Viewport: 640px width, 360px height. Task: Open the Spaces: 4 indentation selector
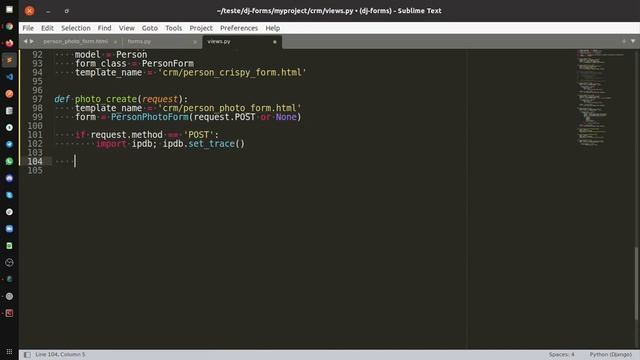[x=561, y=355]
